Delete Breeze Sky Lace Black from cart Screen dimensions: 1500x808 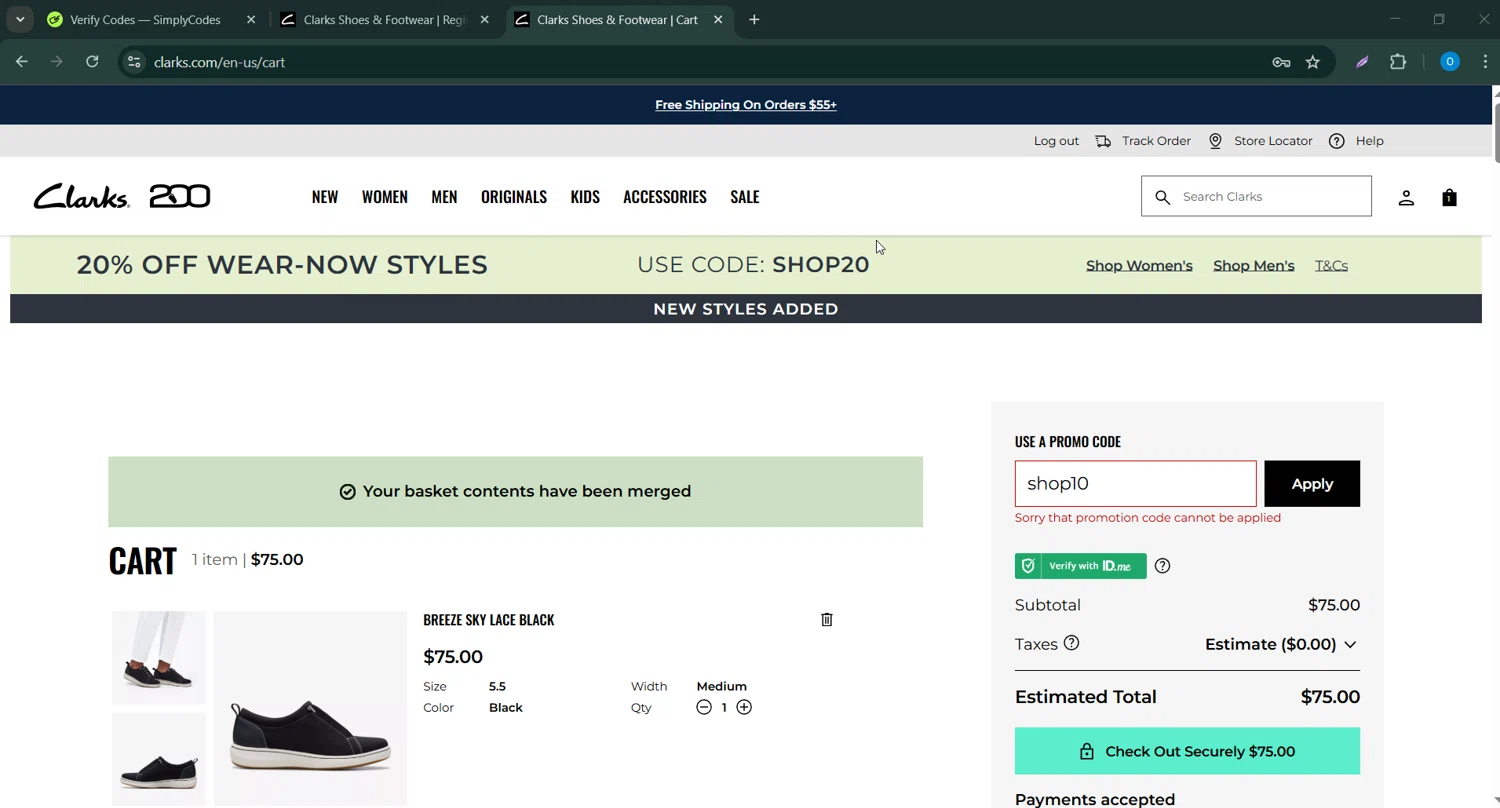(827, 620)
